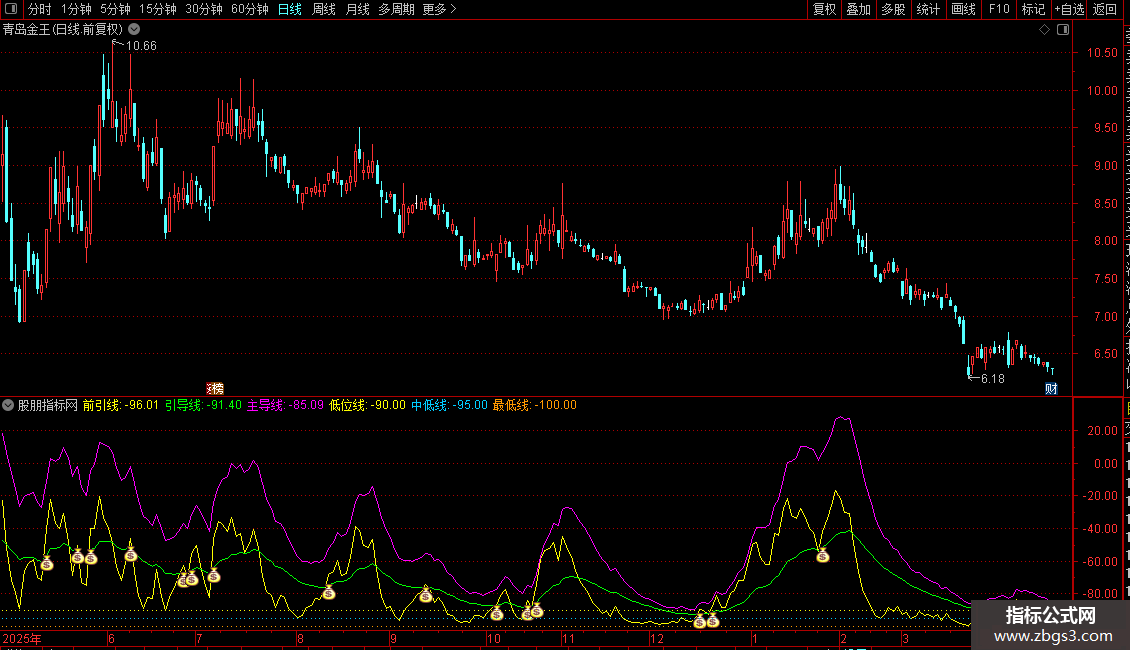Click the 榜 marker icon on chart

(215, 388)
